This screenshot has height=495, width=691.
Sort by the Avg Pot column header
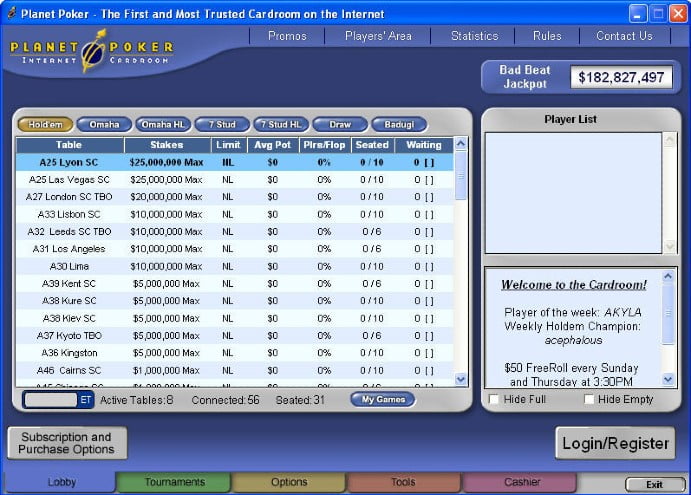[x=273, y=145]
